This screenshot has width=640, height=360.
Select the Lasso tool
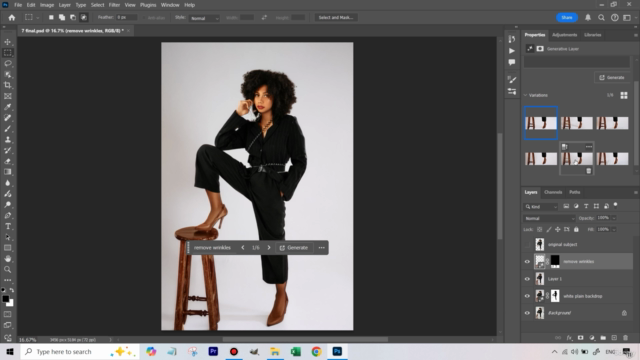[x=8, y=64]
